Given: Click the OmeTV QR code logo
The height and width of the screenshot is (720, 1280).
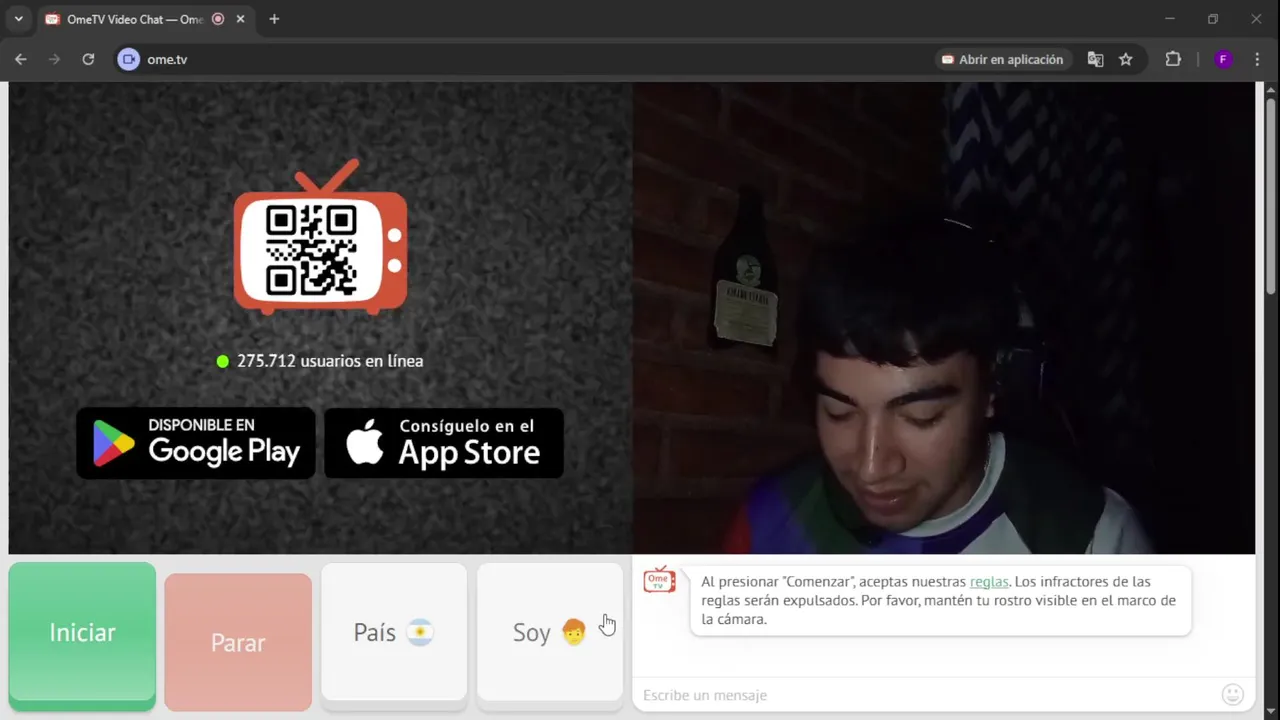Looking at the screenshot, I should pos(320,237).
